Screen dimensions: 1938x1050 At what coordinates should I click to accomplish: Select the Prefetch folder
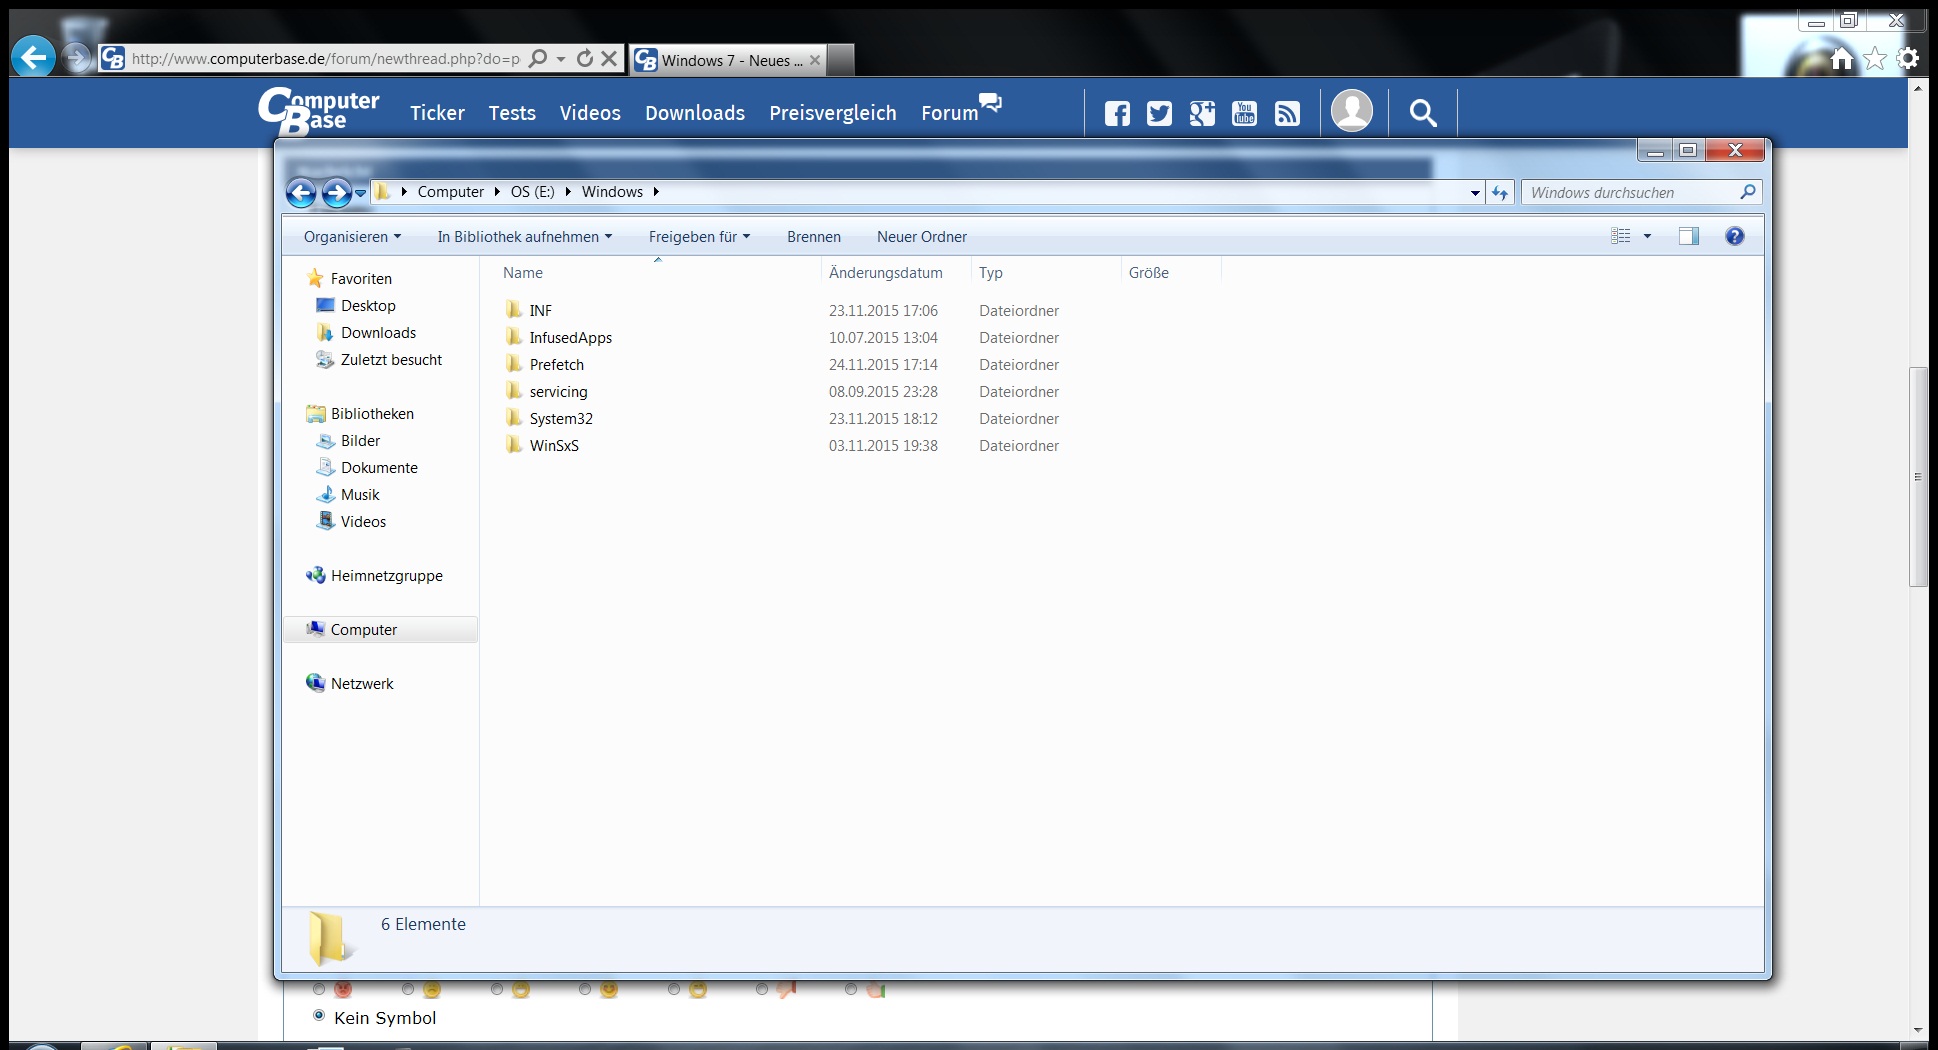tap(556, 365)
